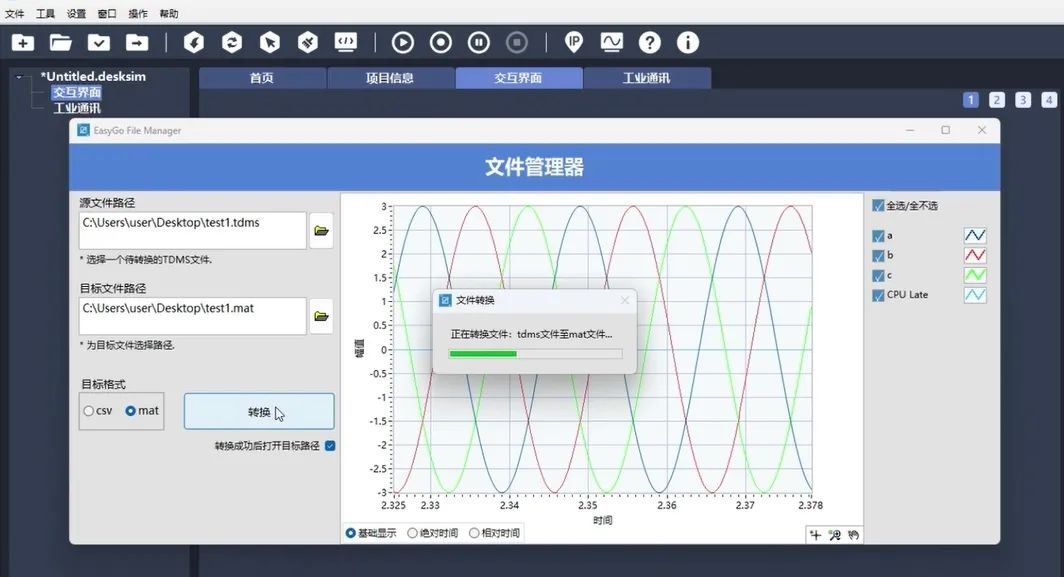
Task: Select csv target format radio button
Action: click(89, 411)
